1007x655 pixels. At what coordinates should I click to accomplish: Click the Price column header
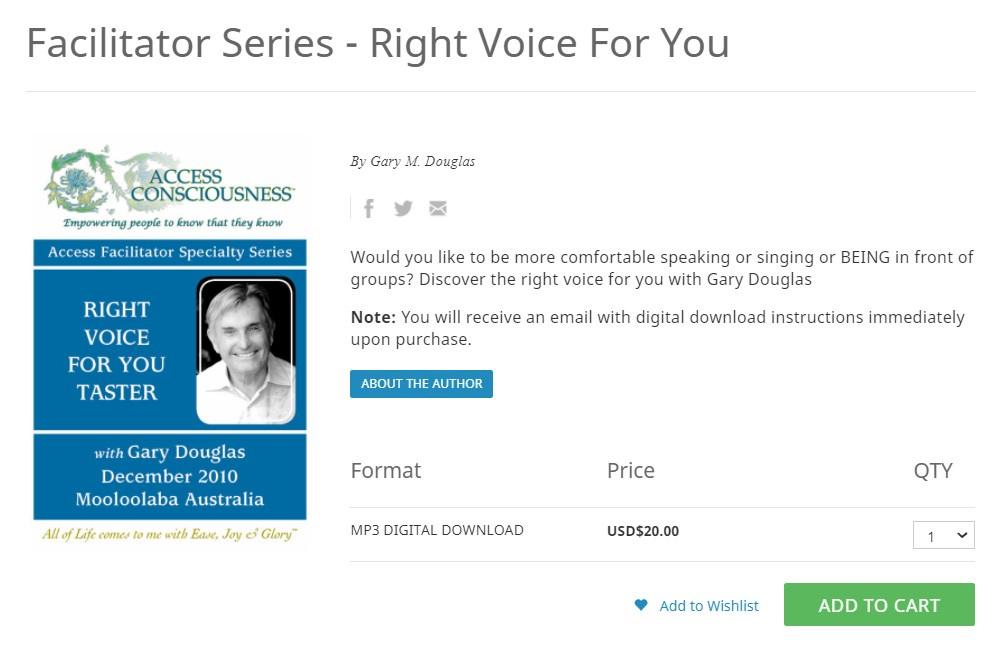coord(631,470)
